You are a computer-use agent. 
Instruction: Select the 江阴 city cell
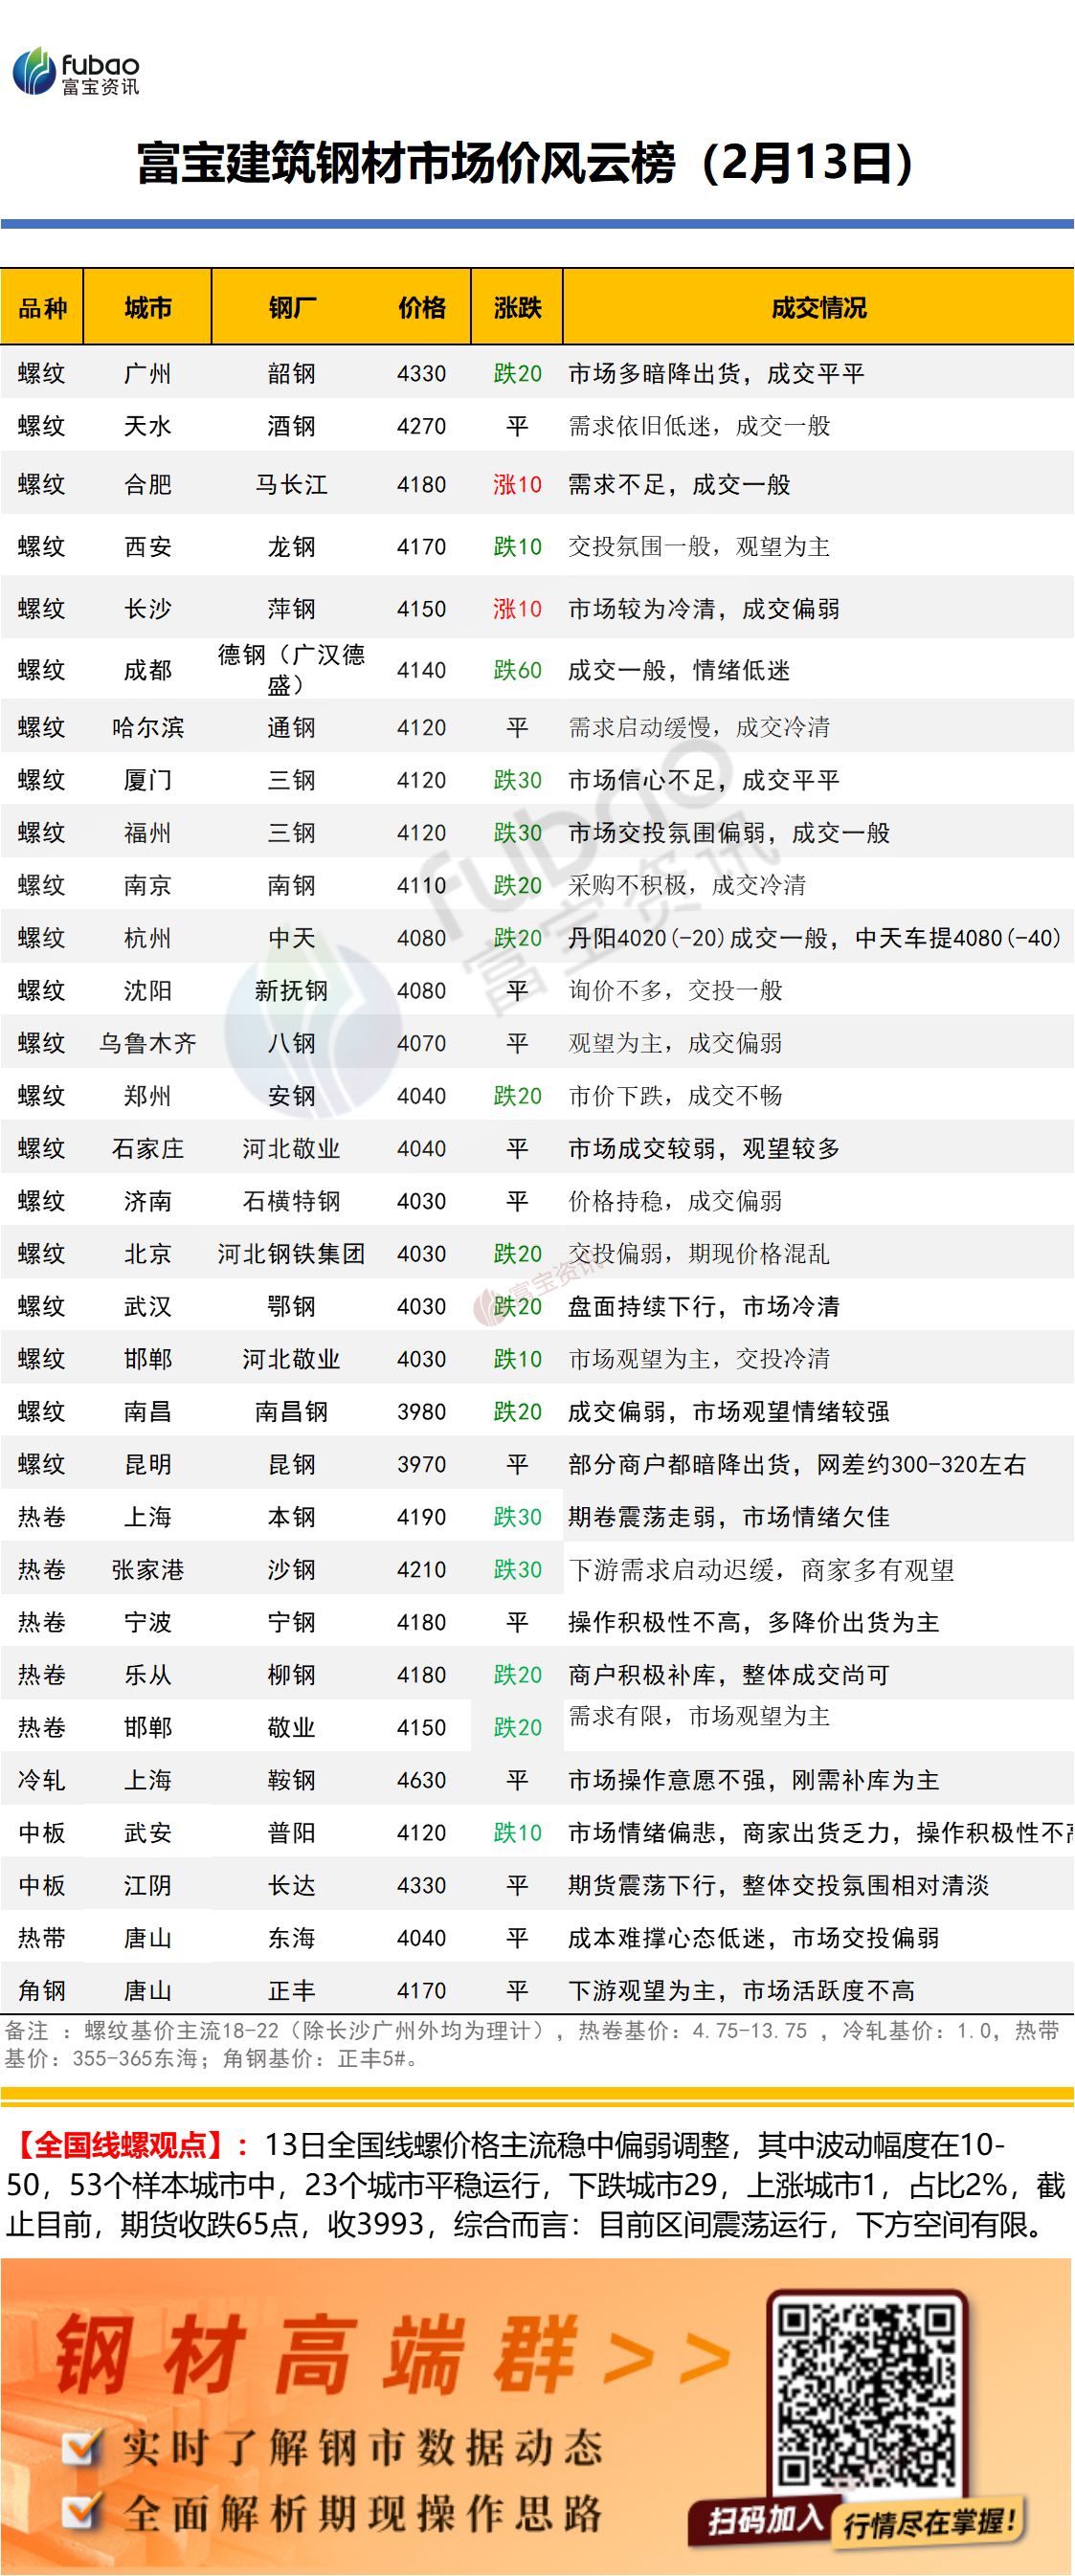[x=148, y=1886]
